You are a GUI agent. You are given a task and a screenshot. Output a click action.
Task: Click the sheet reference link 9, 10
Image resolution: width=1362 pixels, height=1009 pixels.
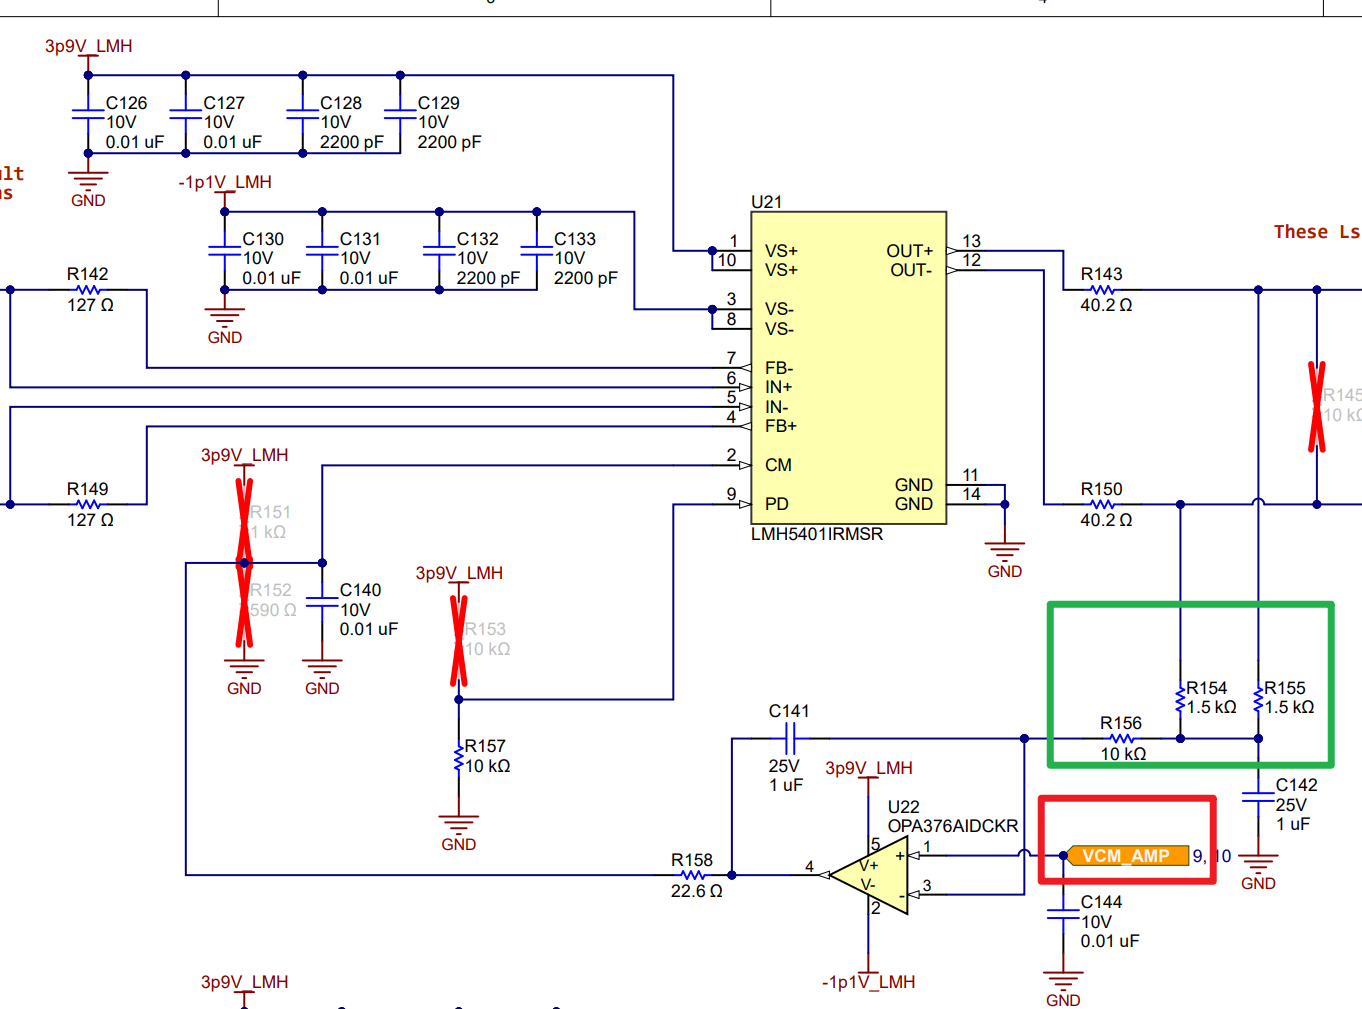tap(1212, 856)
